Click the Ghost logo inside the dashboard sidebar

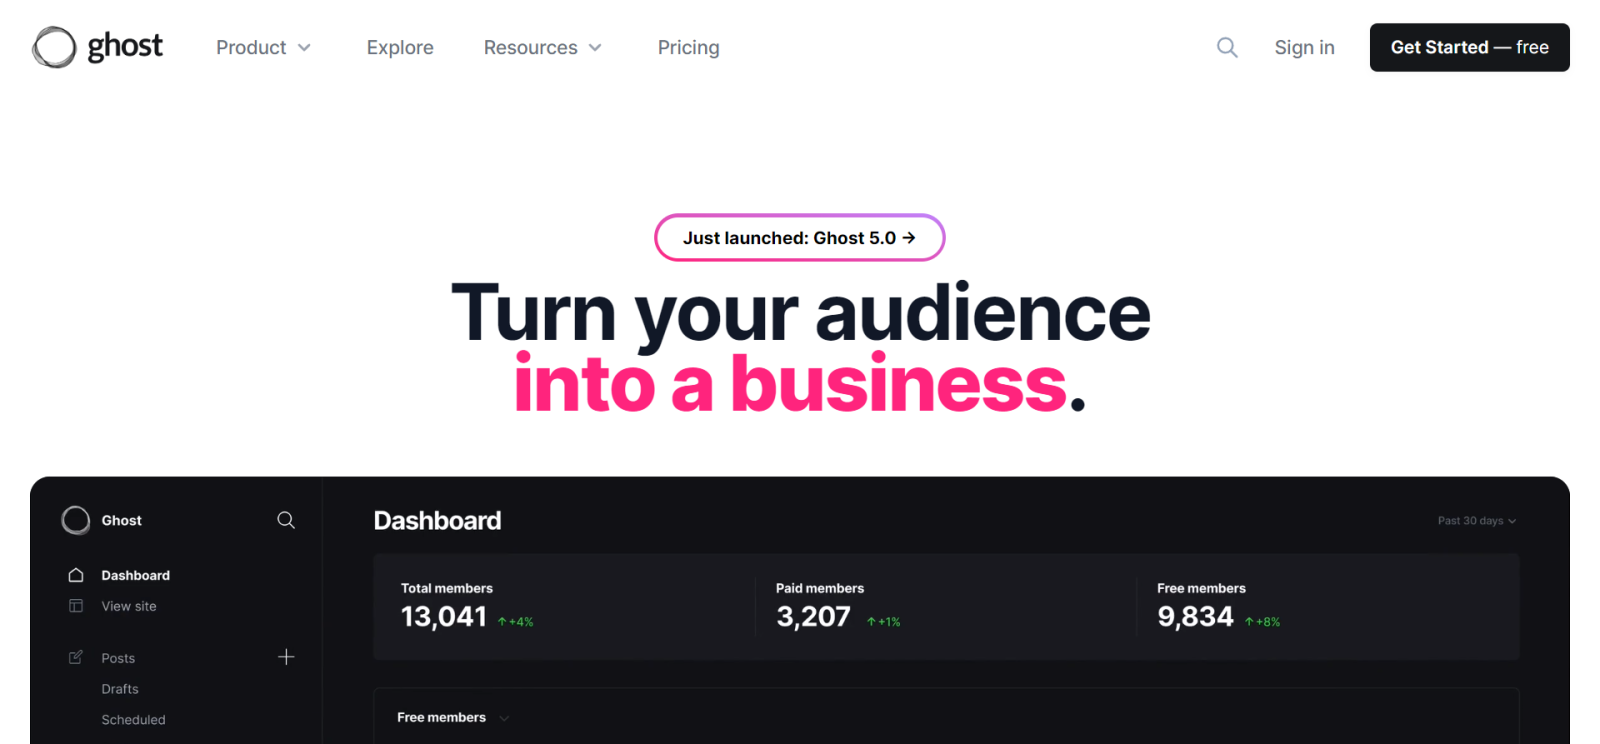(x=75, y=519)
